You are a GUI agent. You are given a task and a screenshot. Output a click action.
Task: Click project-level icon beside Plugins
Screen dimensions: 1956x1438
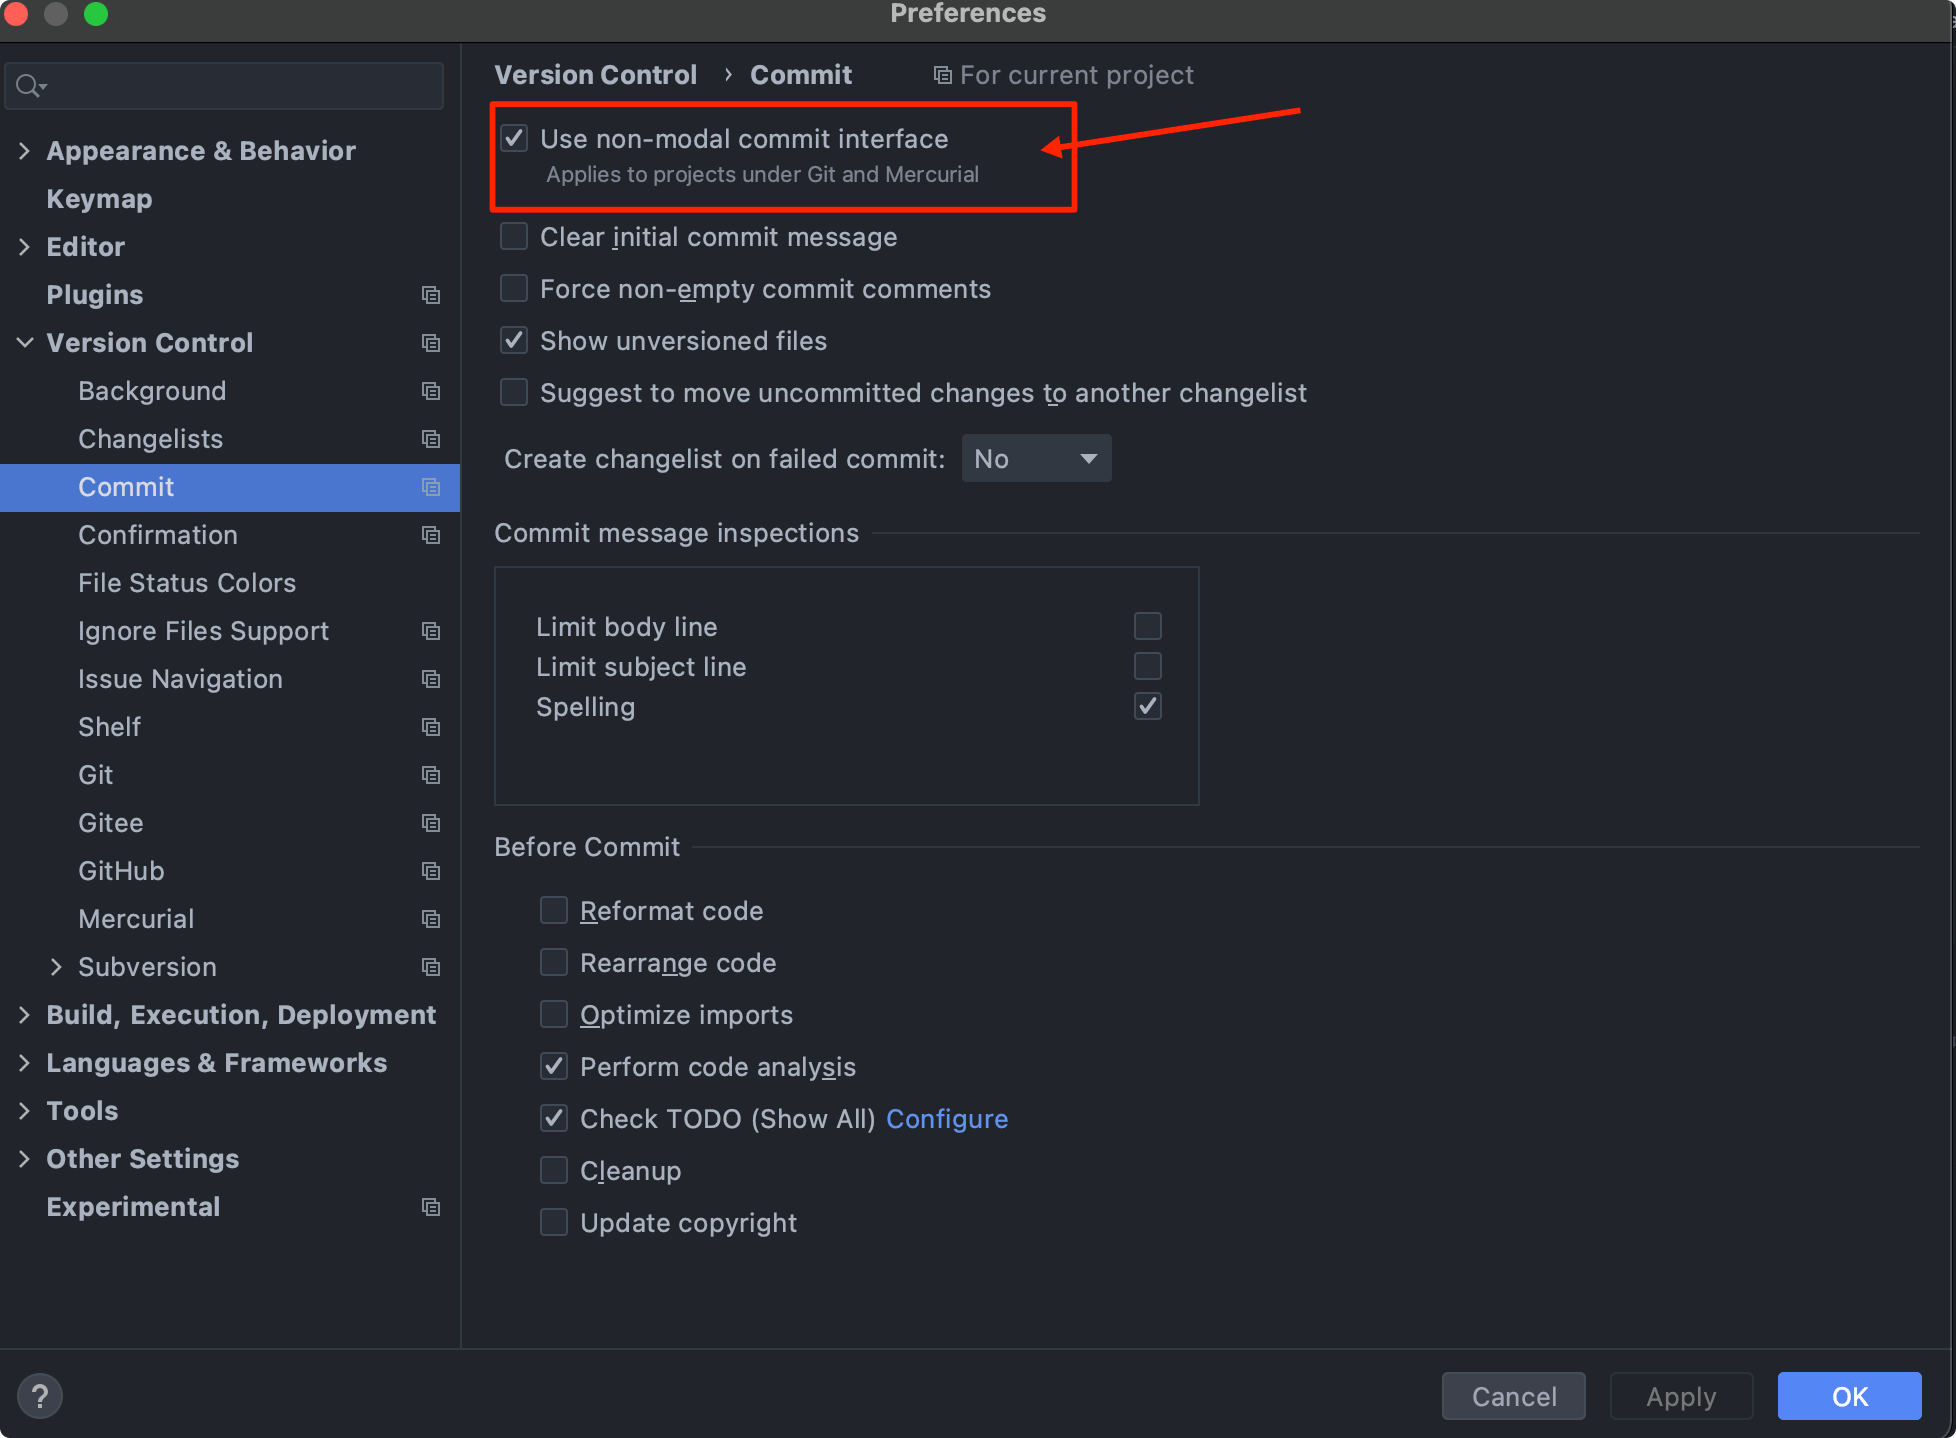pos(431,295)
